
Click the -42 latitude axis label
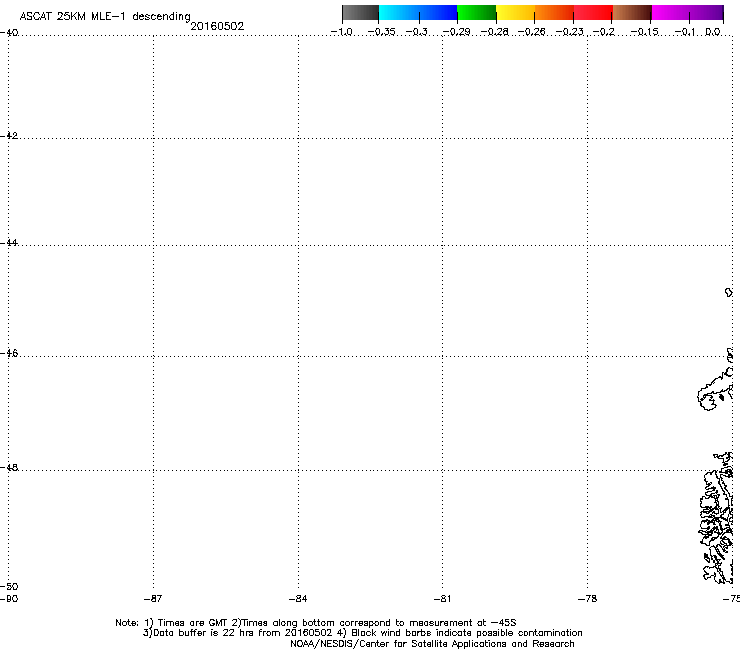click(x=9, y=135)
